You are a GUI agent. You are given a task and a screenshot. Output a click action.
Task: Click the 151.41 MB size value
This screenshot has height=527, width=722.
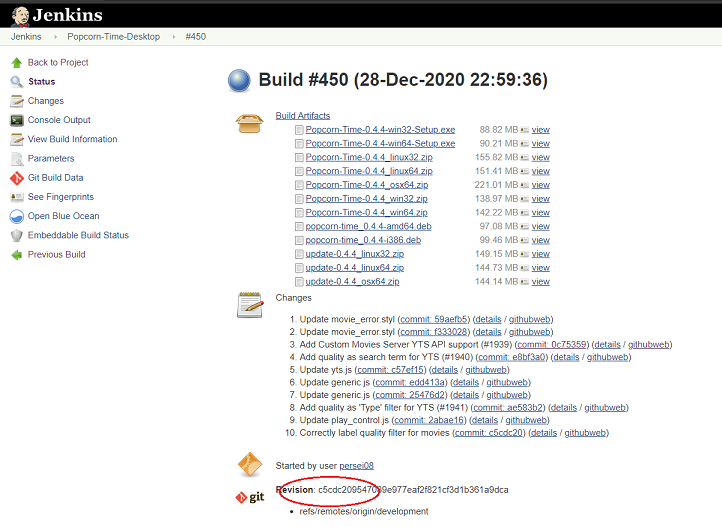(x=496, y=171)
